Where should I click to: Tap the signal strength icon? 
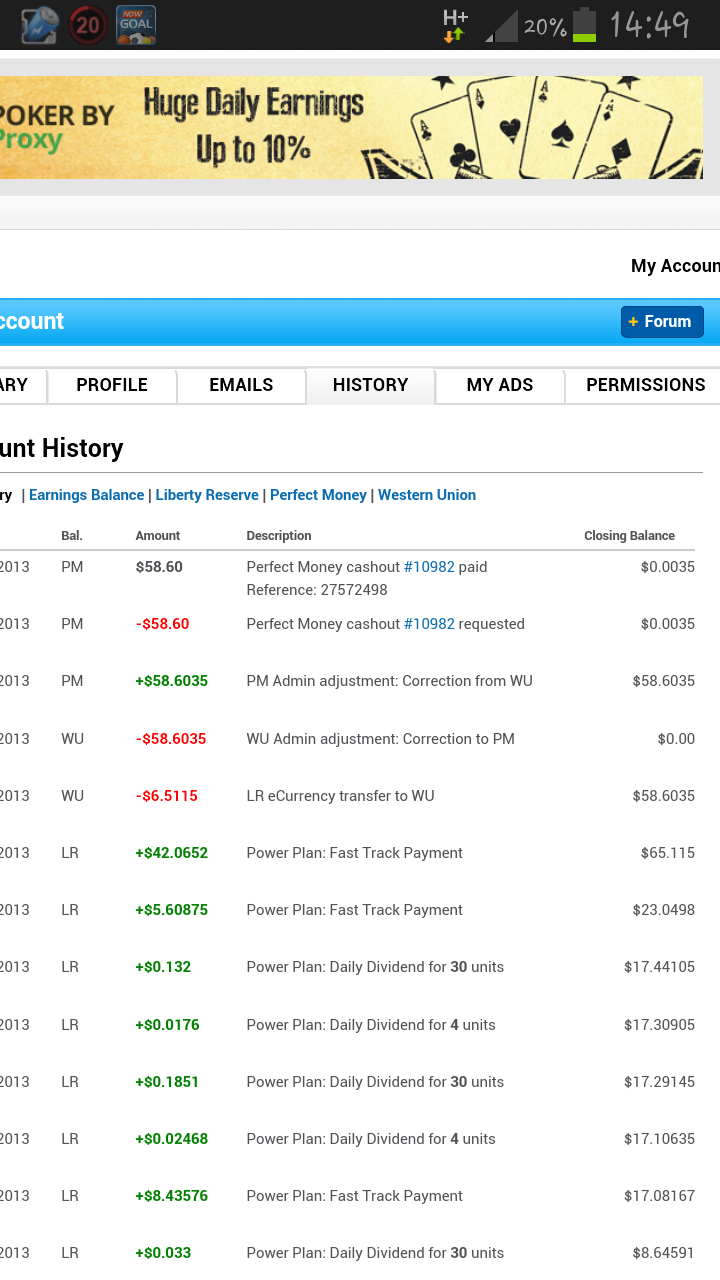coord(501,27)
